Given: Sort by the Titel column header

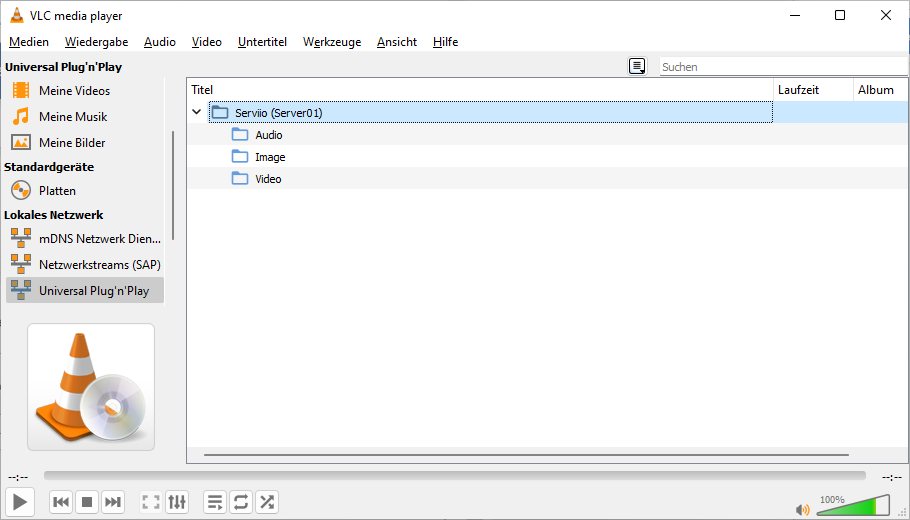Looking at the screenshot, I should click(x=480, y=90).
